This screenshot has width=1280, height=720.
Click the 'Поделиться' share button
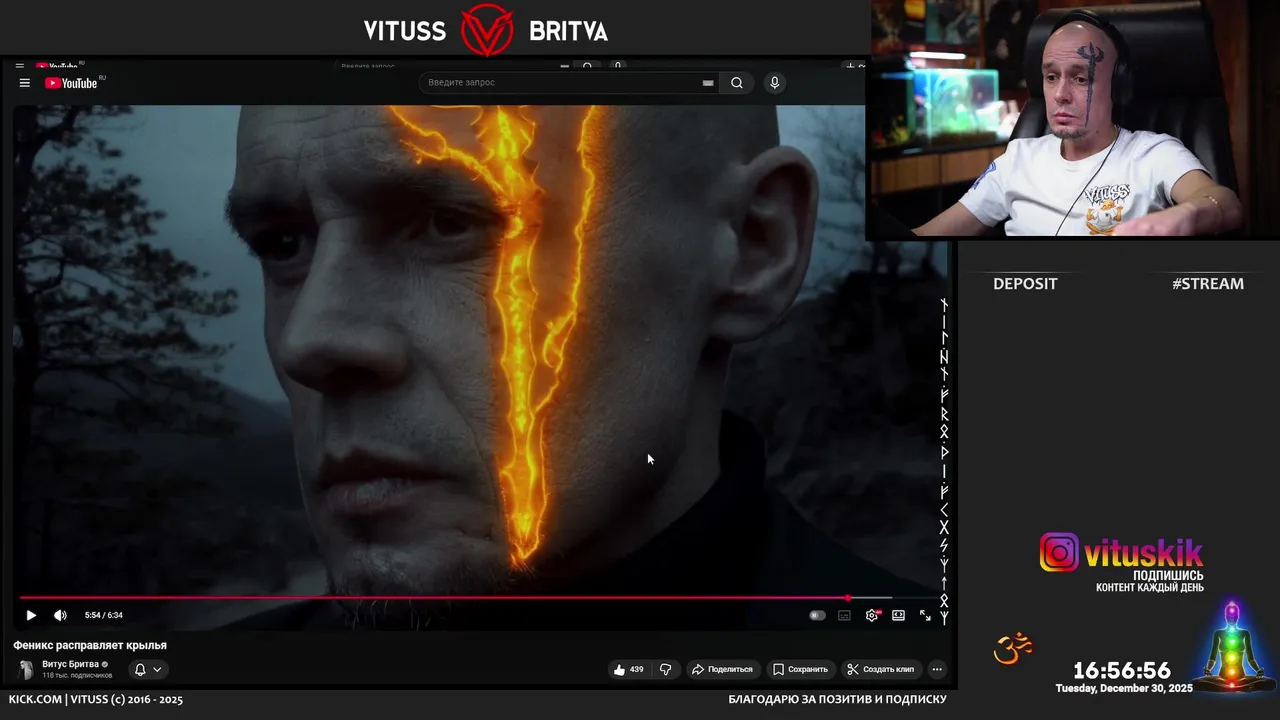click(722, 669)
